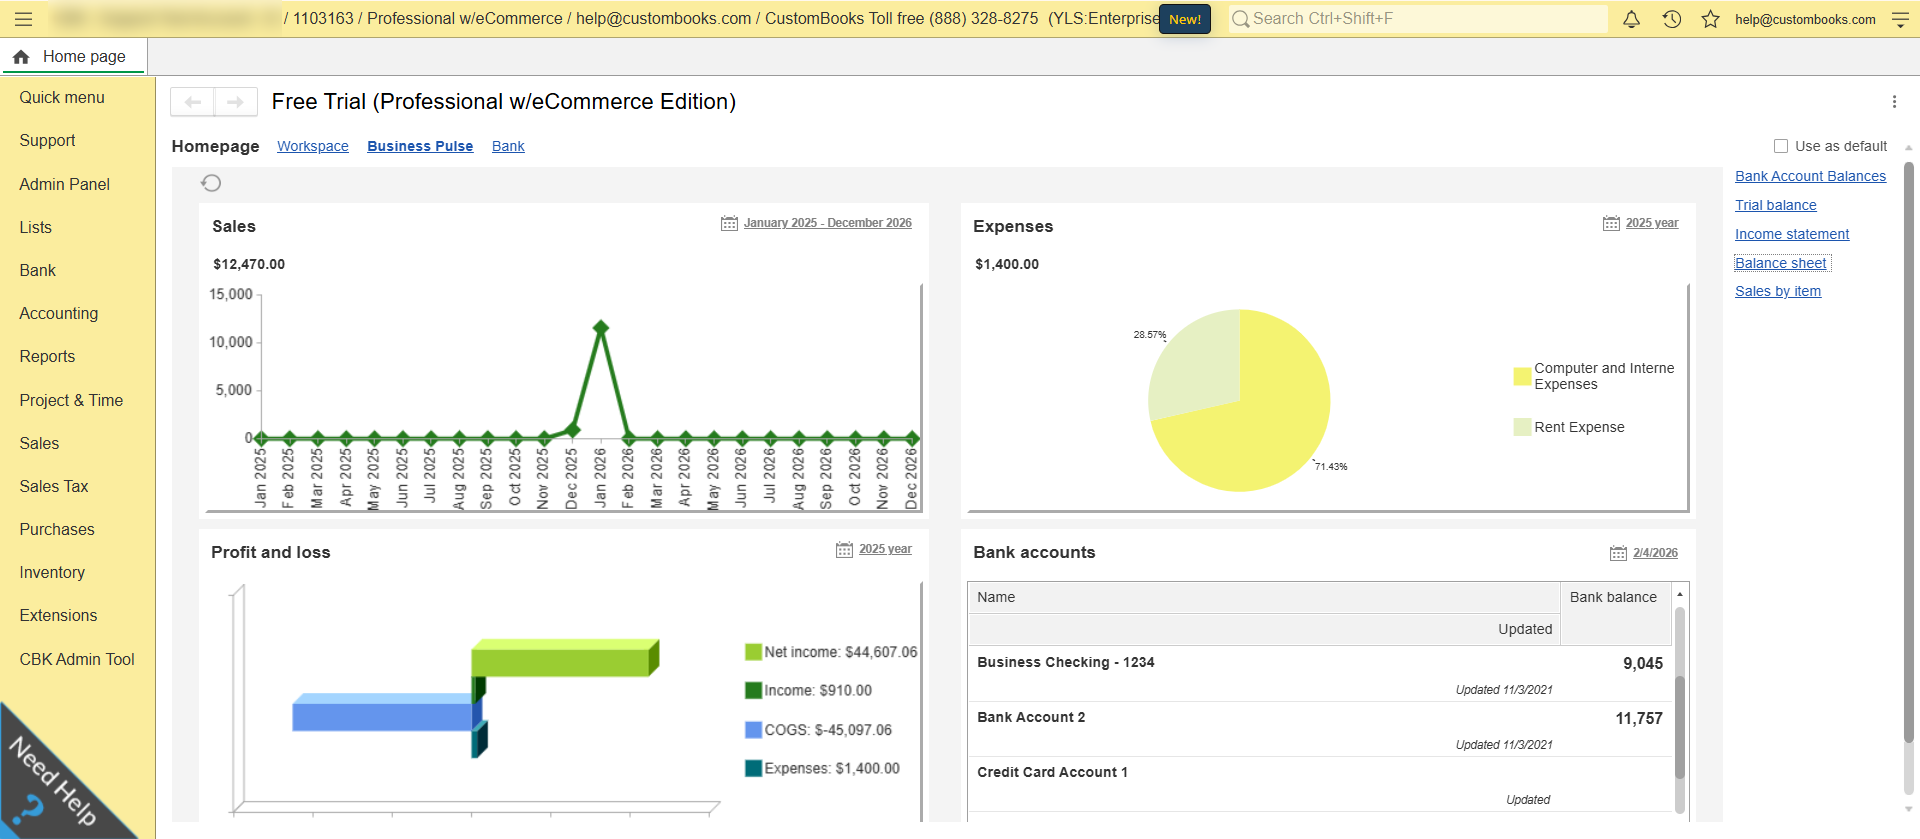This screenshot has width=1920, height=839.
Task: Click the notifications bell icon
Action: (x=1631, y=19)
